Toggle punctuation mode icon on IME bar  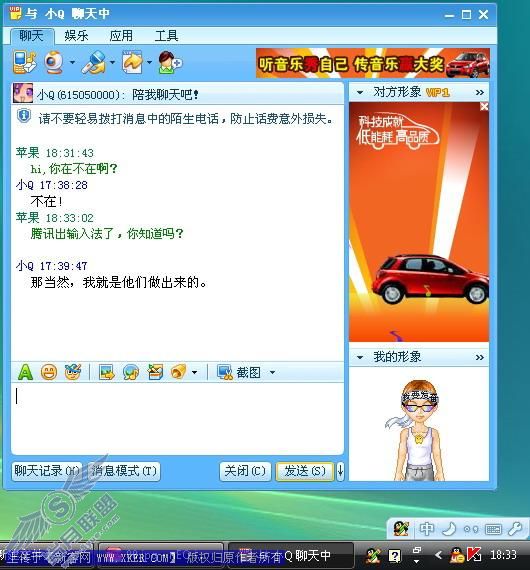(471, 529)
